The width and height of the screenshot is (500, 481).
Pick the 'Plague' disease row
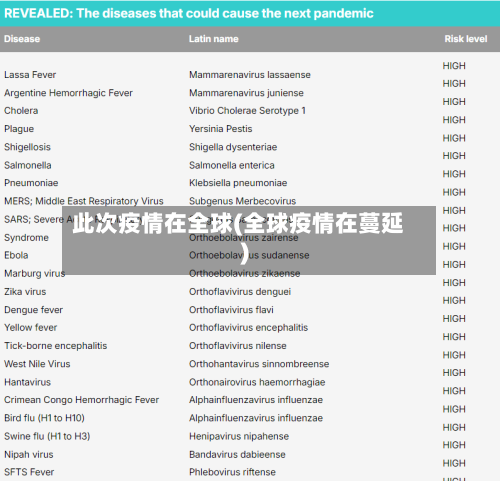click(x=19, y=129)
